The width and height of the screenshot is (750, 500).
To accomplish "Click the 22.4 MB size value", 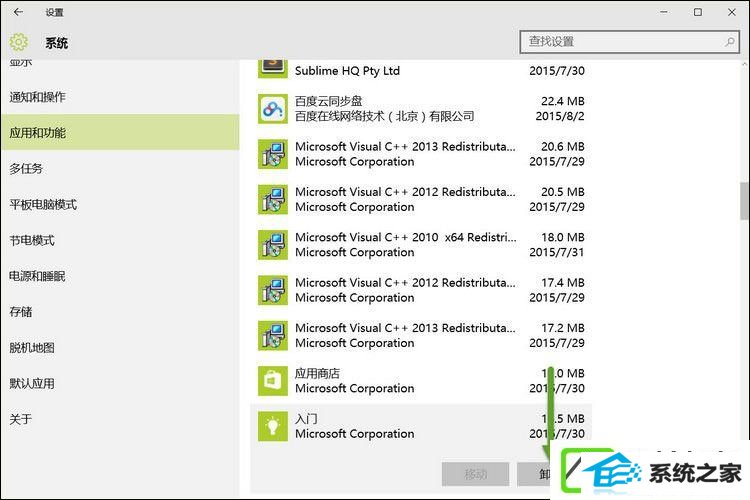I will coord(562,101).
